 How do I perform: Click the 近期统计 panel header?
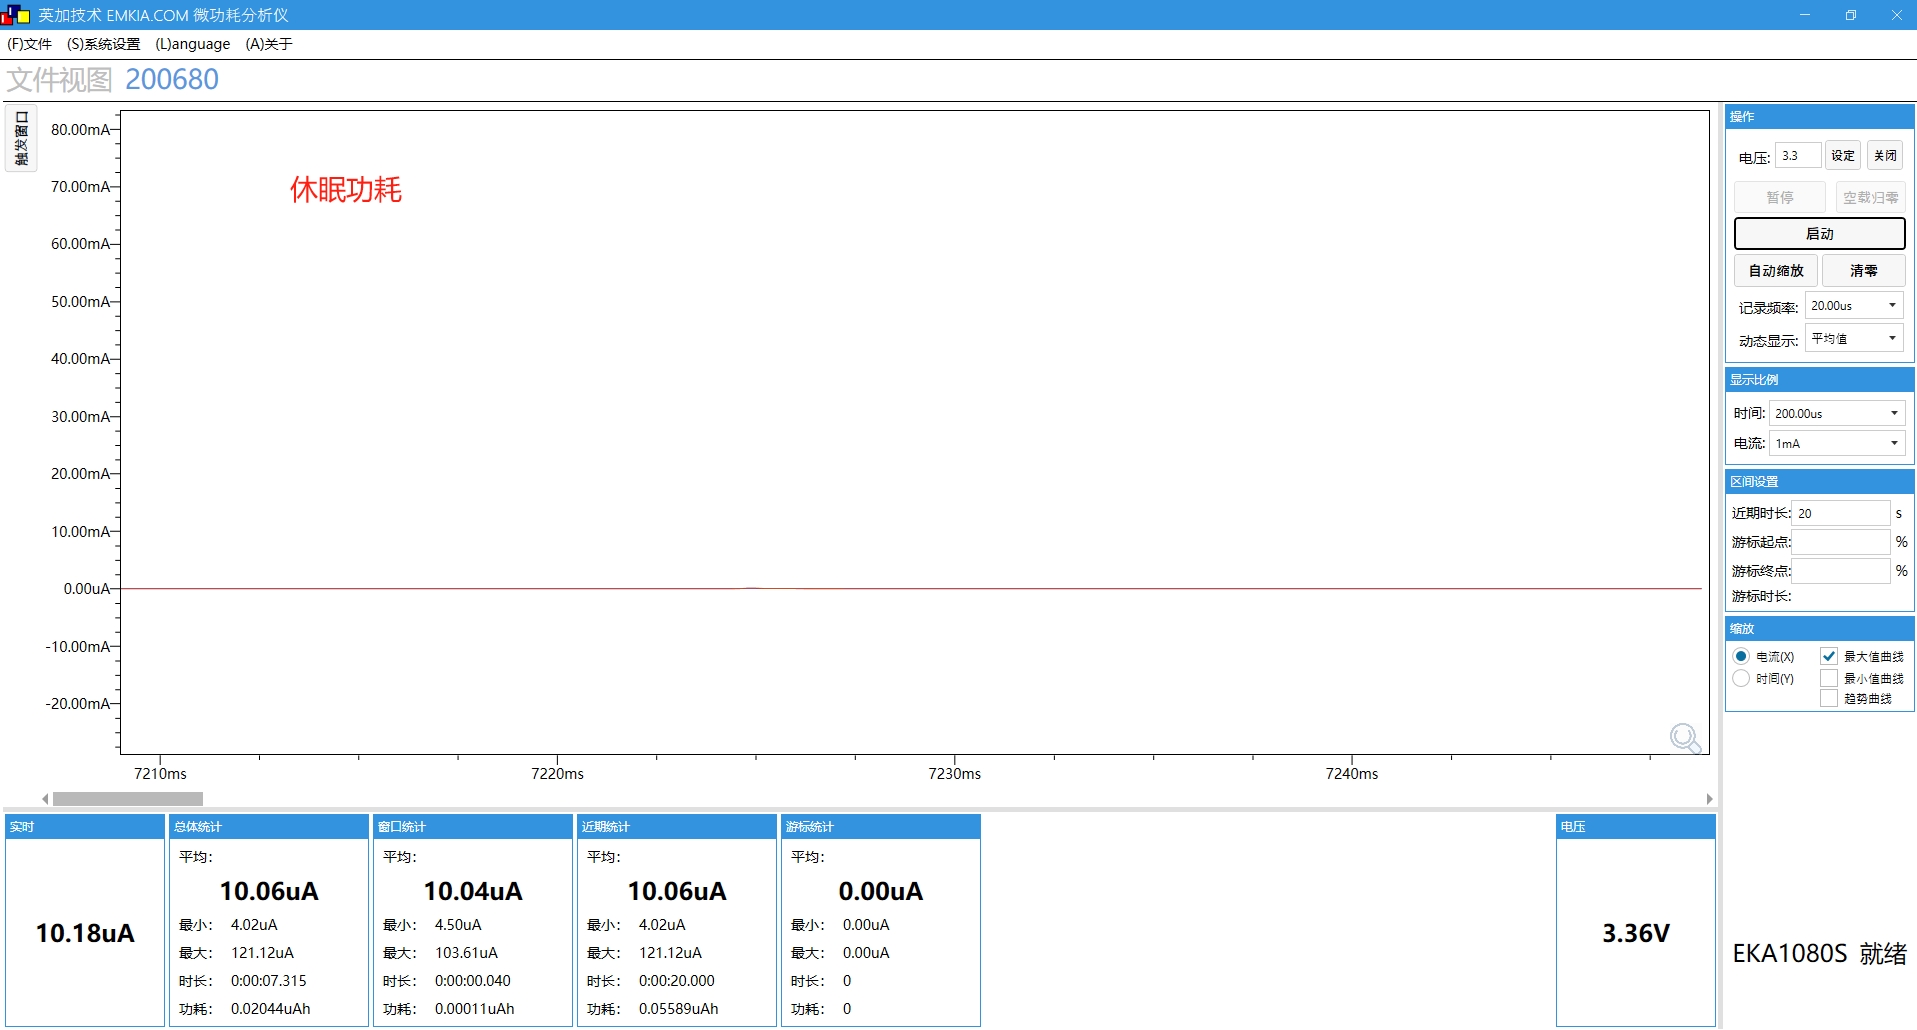[676, 827]
